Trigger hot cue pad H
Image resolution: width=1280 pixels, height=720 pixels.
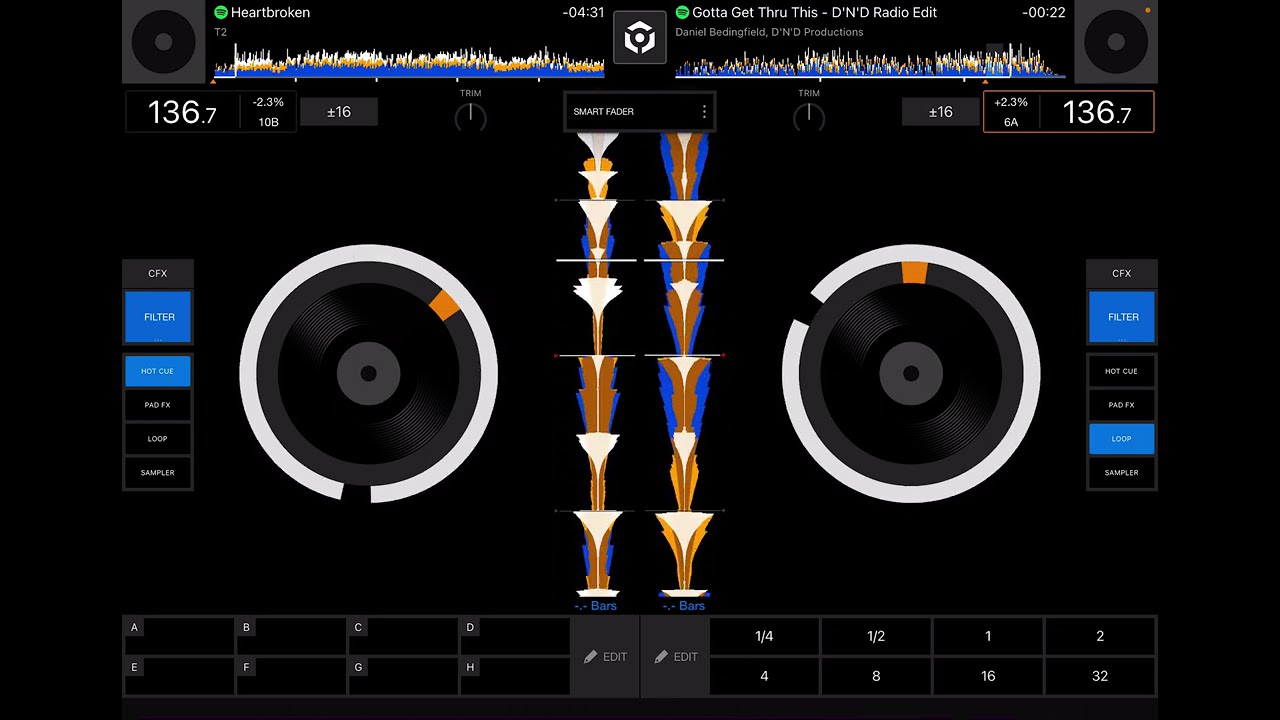(515, 676)
